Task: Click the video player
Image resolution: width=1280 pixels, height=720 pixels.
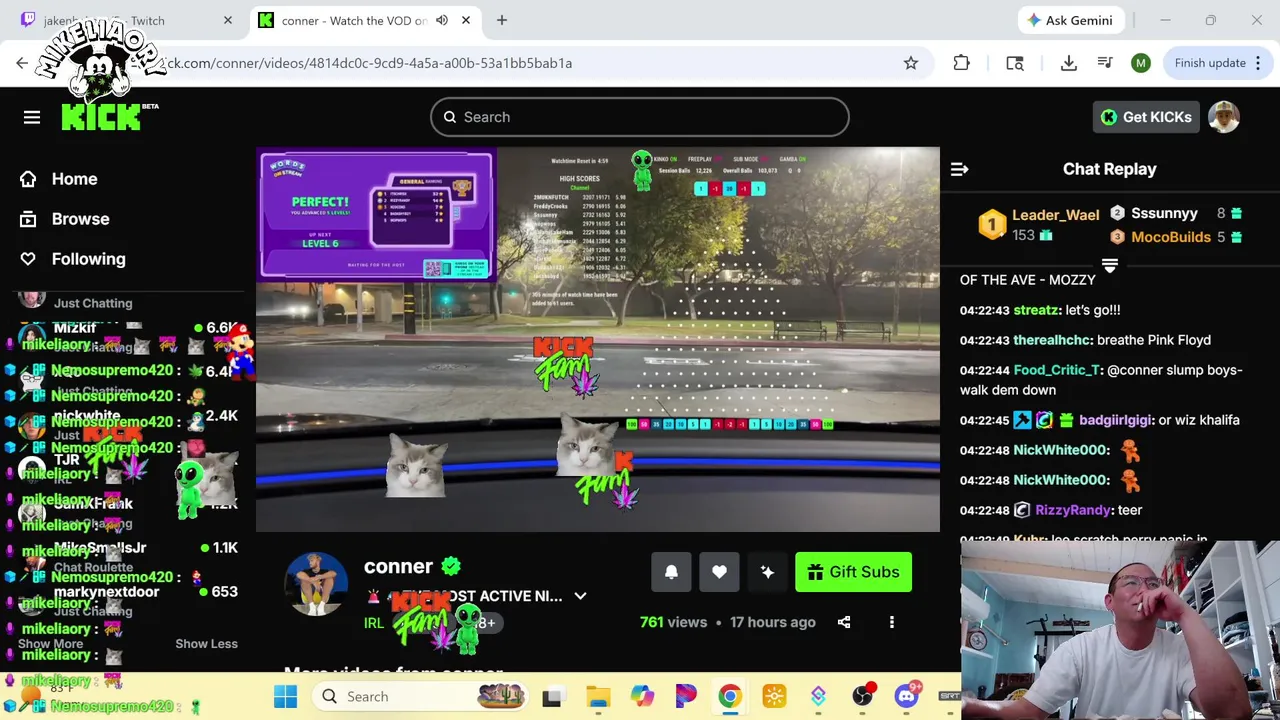Action: 598,339
